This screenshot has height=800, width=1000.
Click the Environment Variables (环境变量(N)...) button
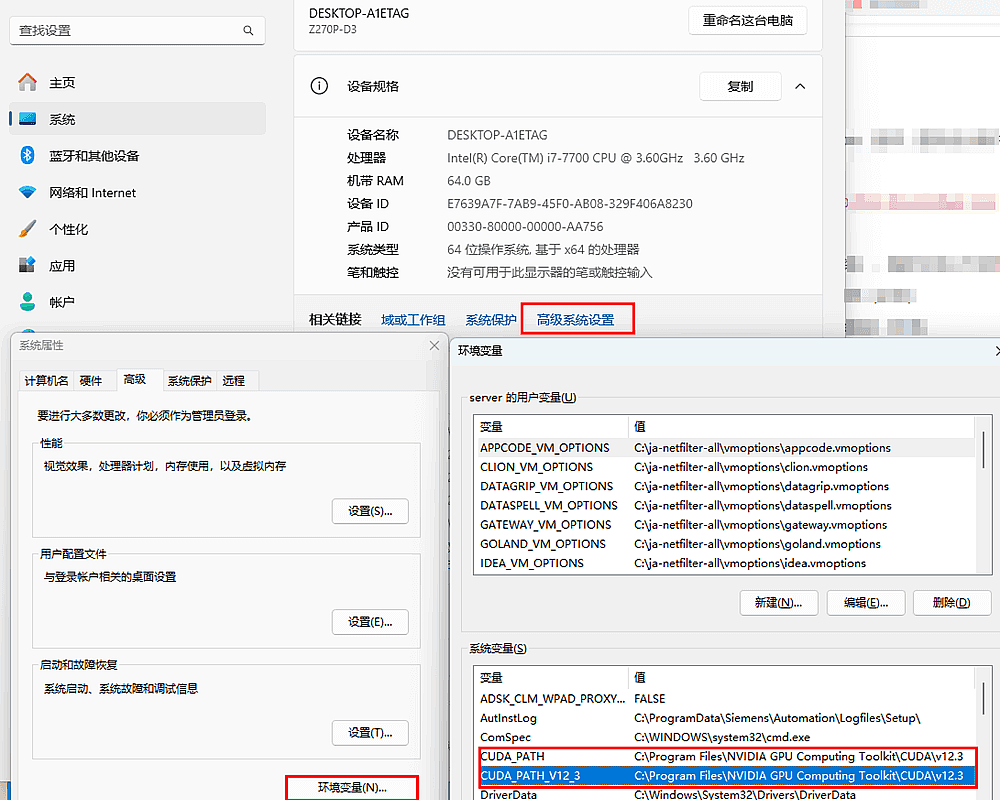(352, 787)
